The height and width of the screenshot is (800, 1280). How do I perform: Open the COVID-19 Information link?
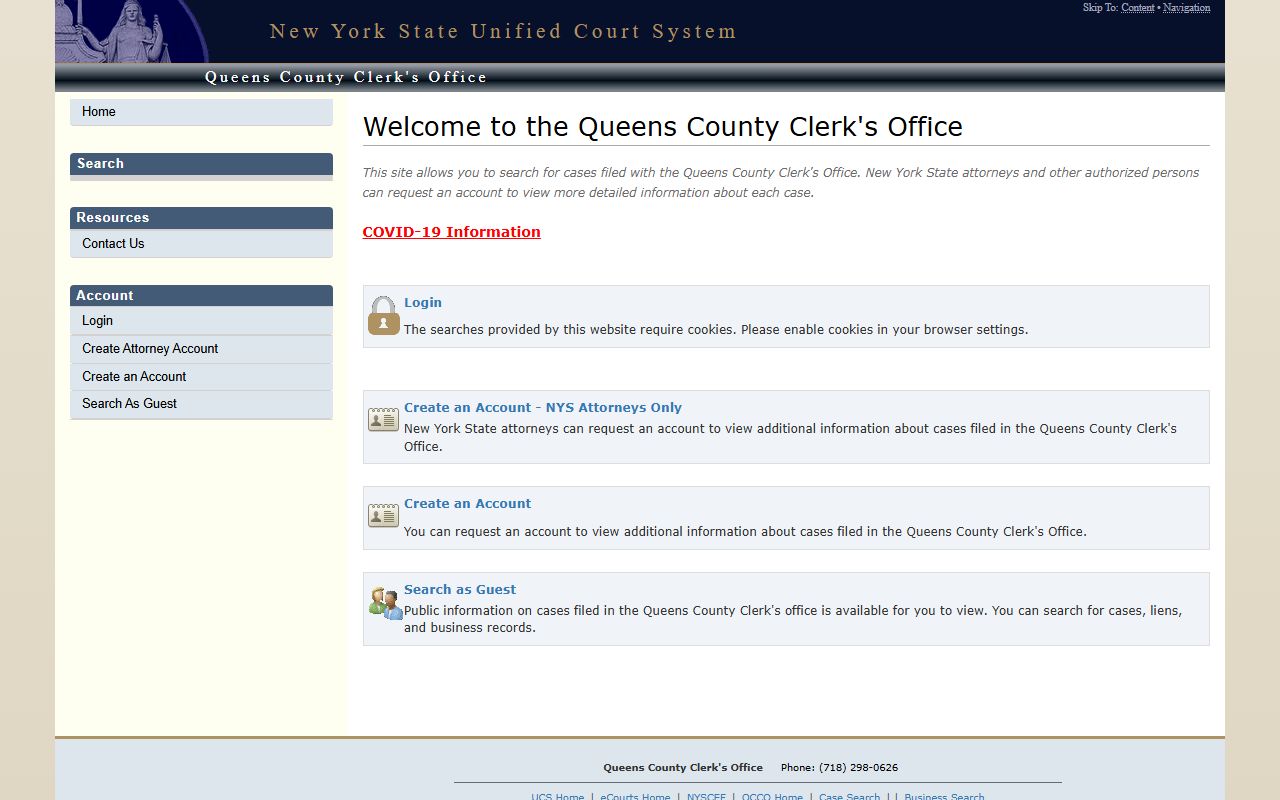click(x=451, y=232)
